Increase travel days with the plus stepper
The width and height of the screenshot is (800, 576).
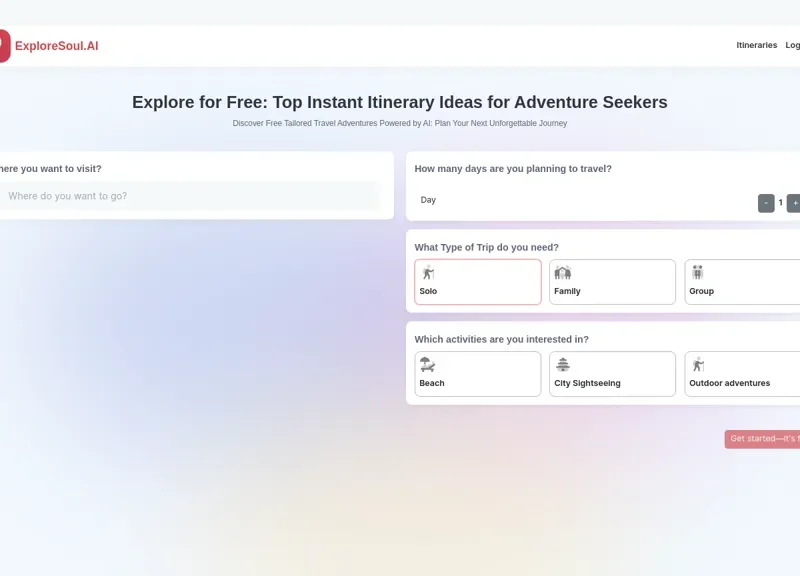click(794, 202)
